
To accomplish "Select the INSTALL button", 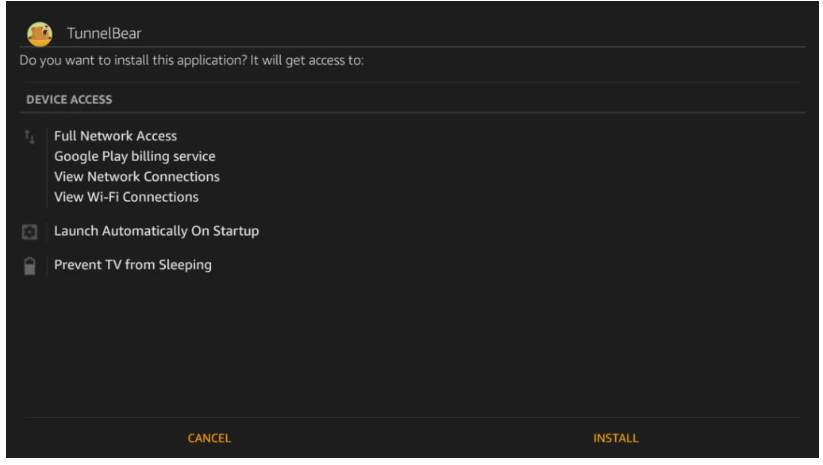I will point(616,438).
